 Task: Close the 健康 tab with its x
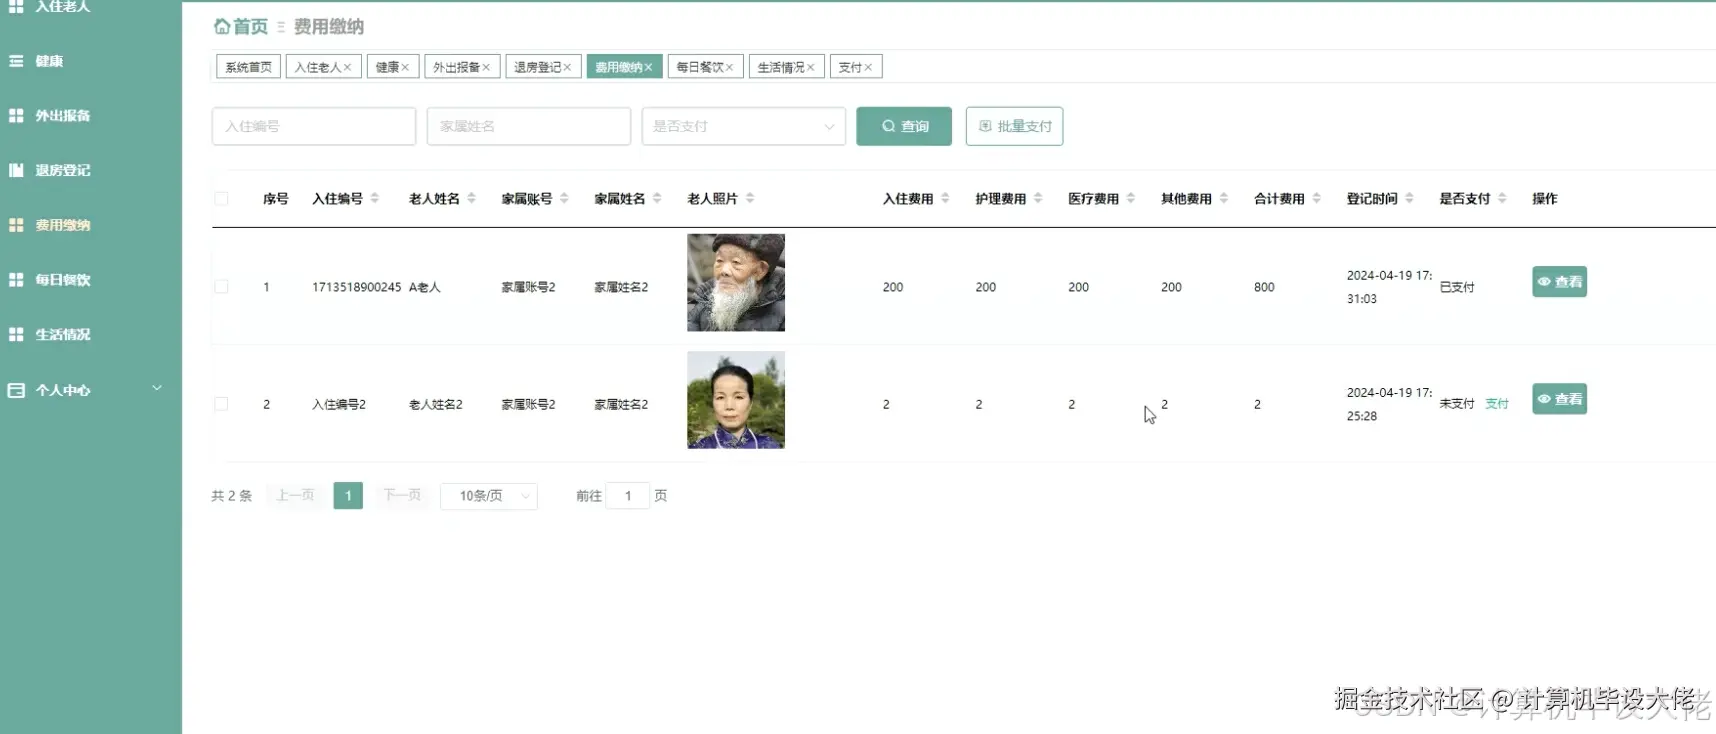click(405, 67)
